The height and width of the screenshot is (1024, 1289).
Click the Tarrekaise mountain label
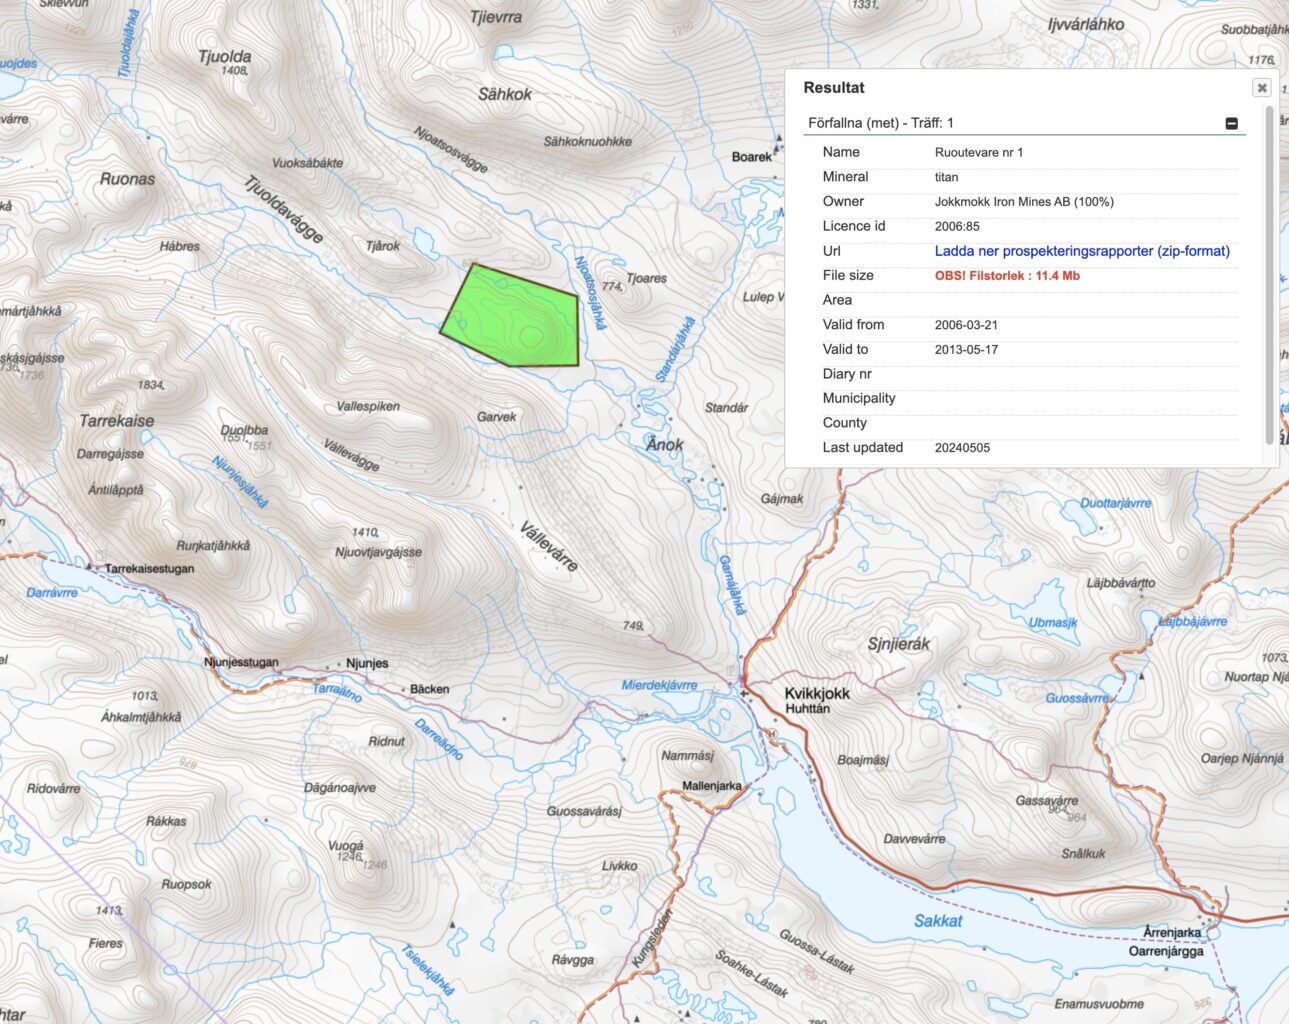[x=117, y=421]
